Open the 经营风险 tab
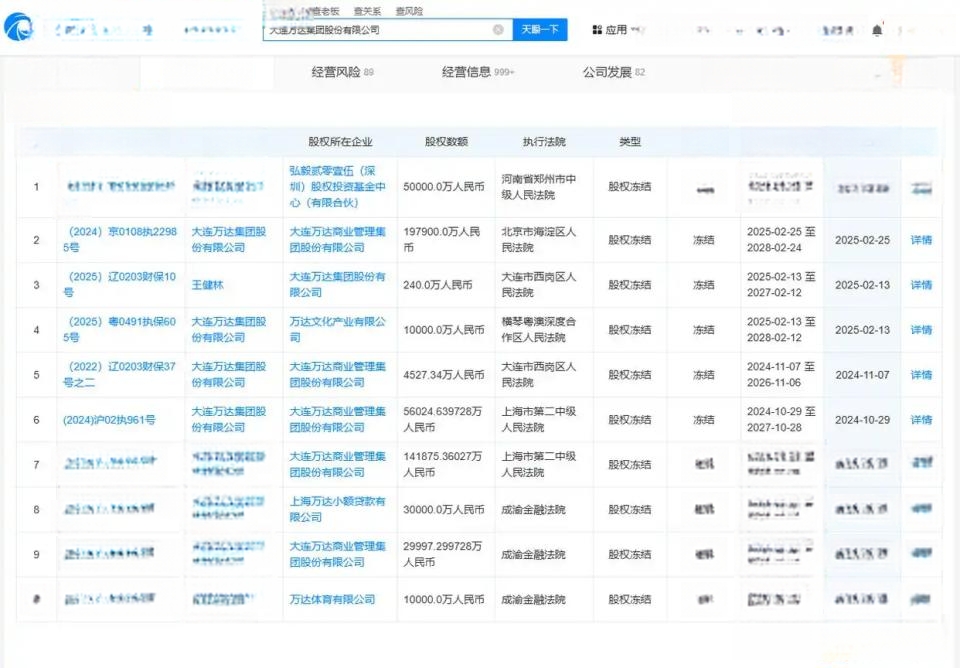The width and height of the screenshot is (960, 668). (342, 72)
